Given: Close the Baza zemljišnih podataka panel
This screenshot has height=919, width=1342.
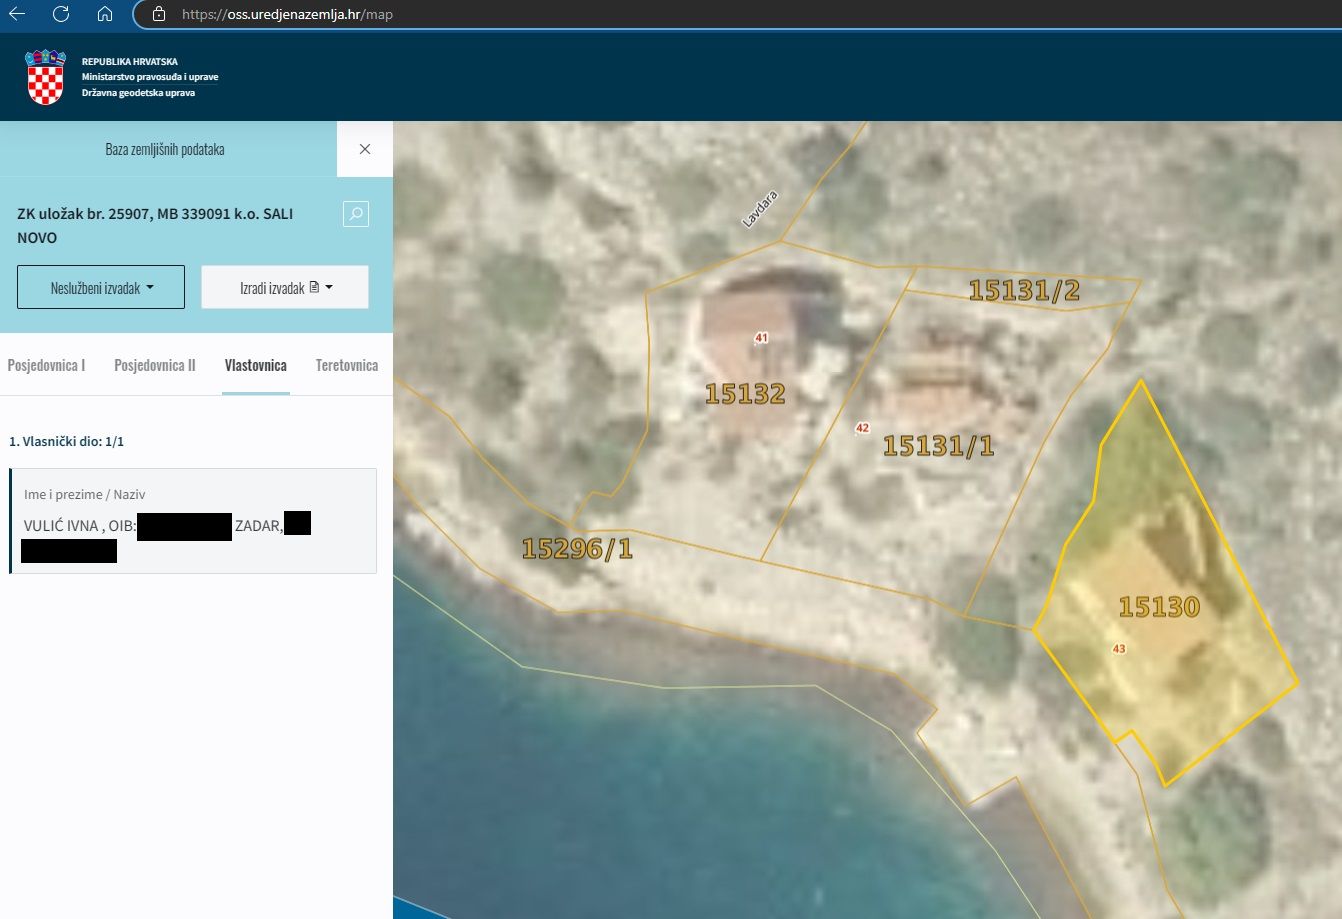Looking at the screenshot, I should tap(365, 149).
